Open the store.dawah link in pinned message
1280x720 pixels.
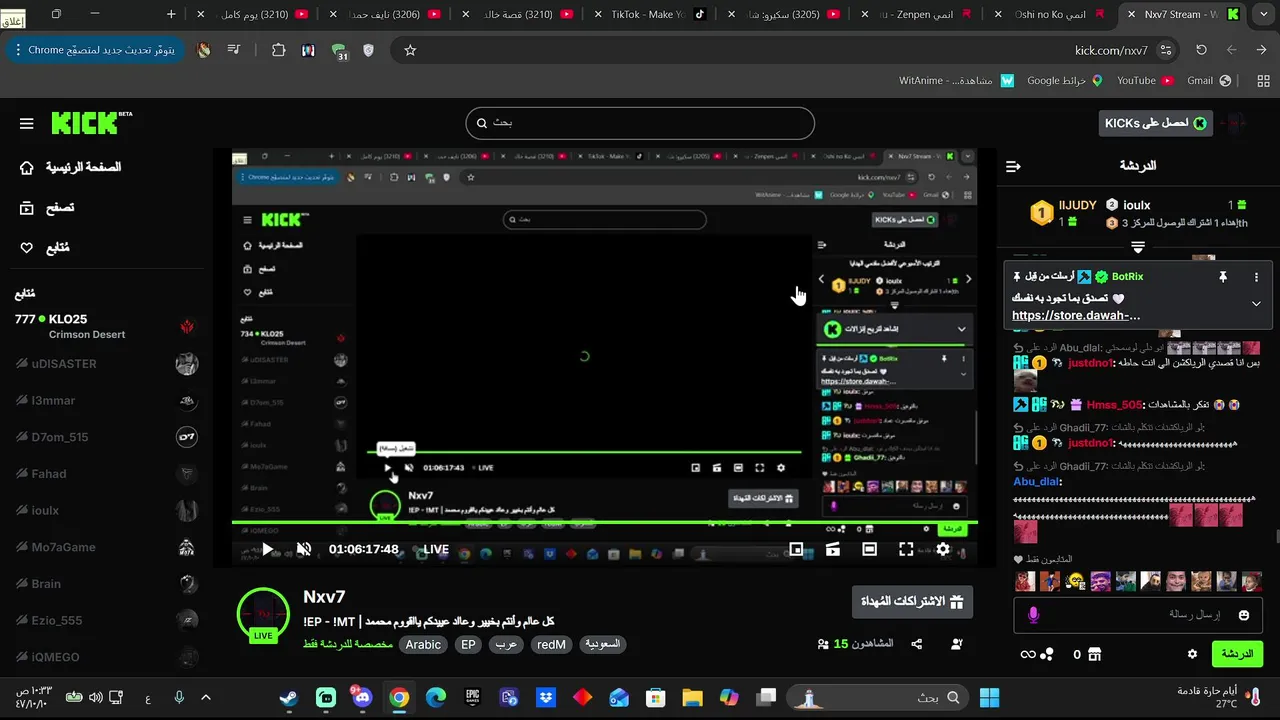tap(1076, 315)
